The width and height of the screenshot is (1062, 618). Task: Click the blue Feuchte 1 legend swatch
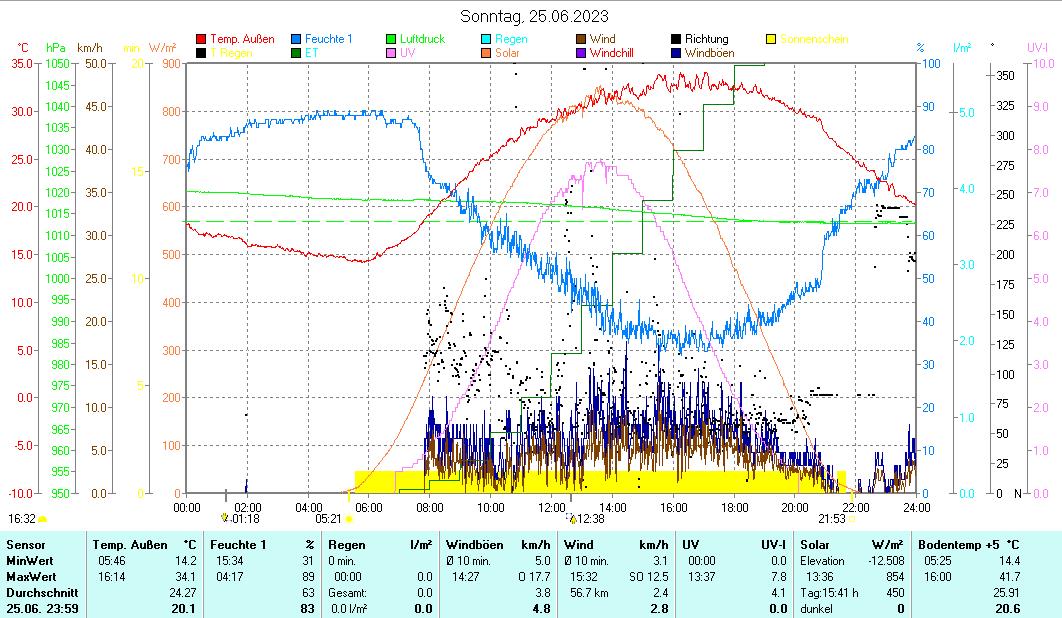tap(296, 39)
